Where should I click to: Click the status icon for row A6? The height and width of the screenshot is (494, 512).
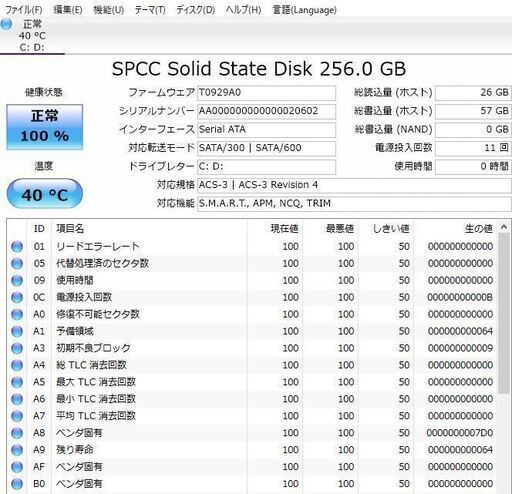(17, 399)
